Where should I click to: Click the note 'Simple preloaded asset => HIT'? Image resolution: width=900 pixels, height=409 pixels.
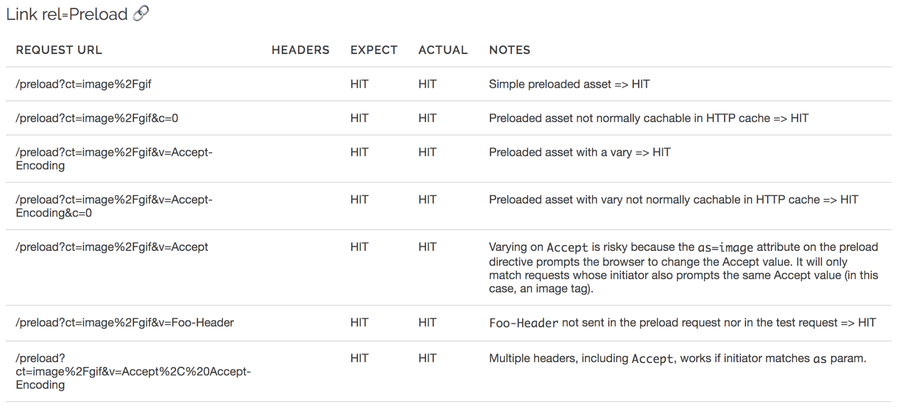569,84
